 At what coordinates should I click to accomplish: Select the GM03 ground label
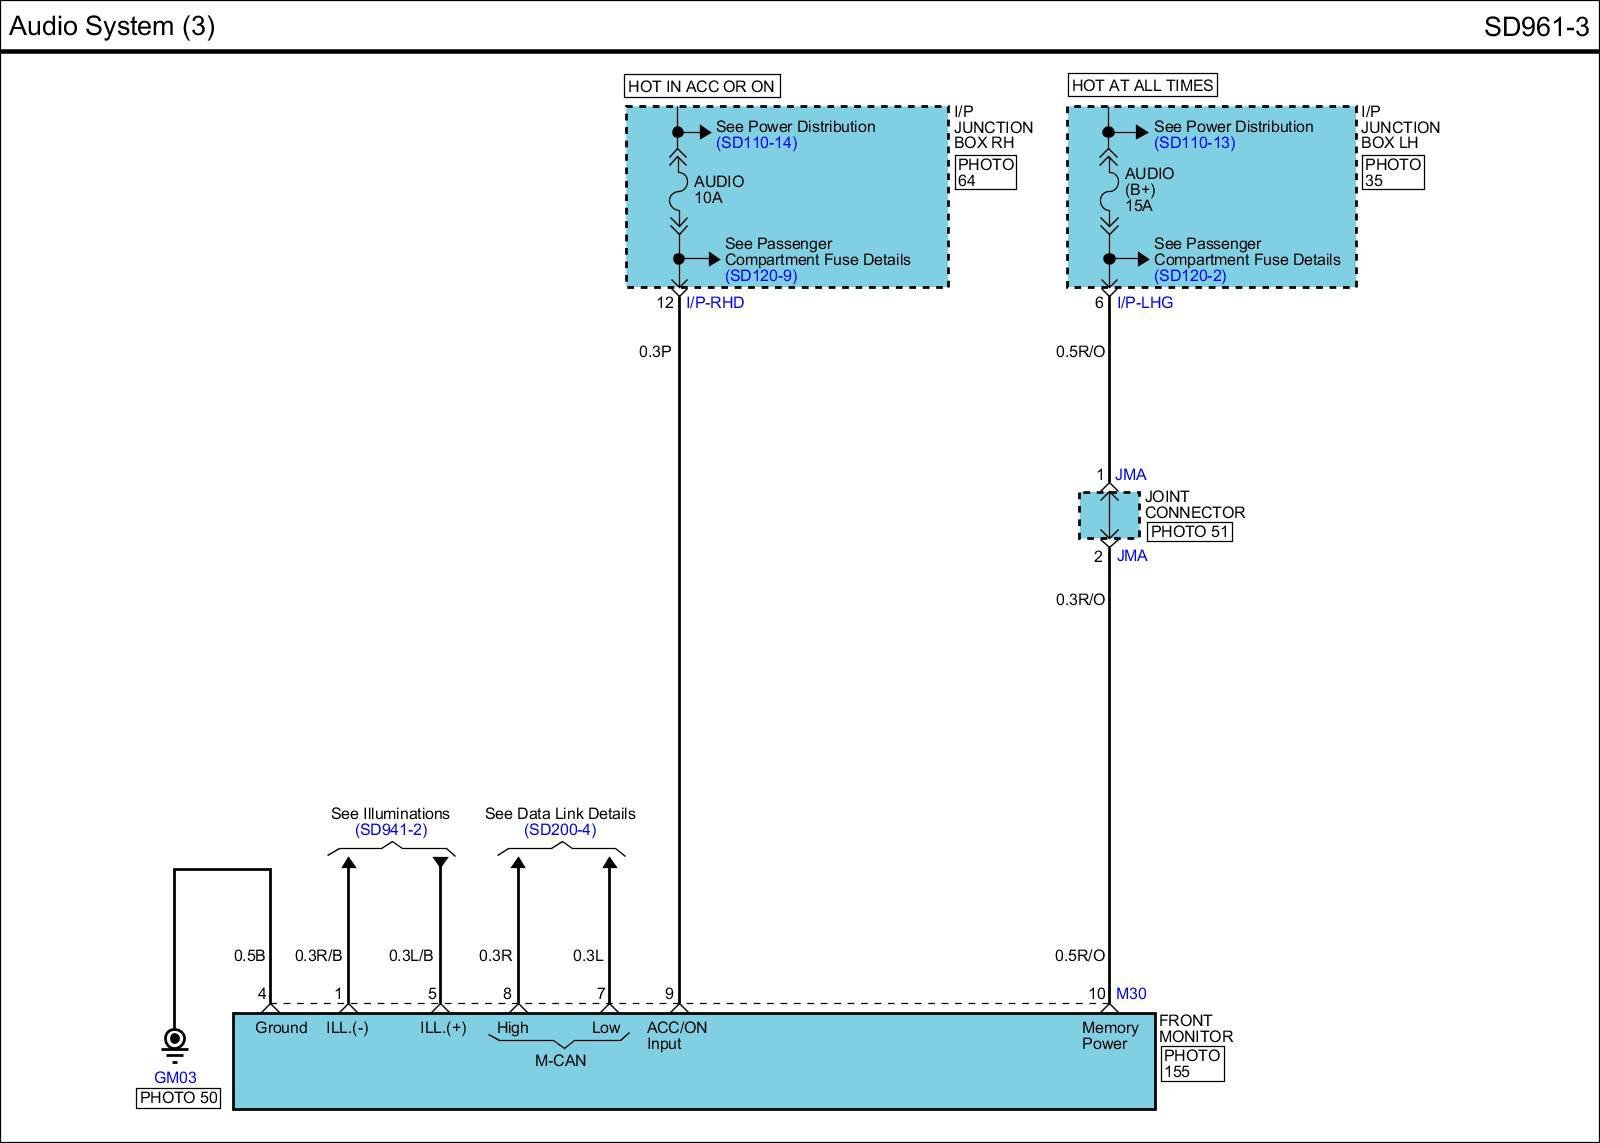tap(175, 1078)
